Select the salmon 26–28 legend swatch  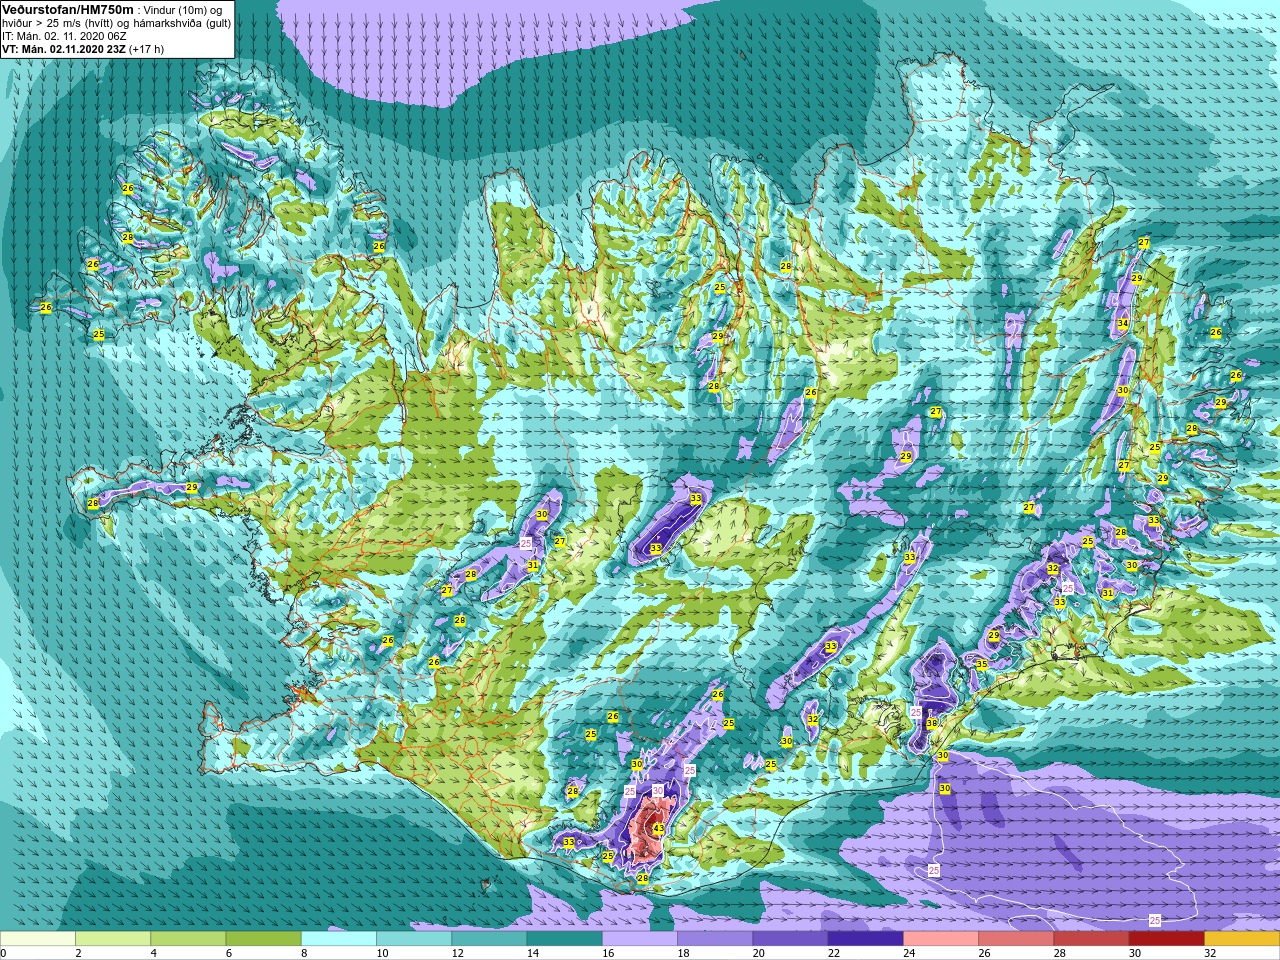tap(1016, 939)
